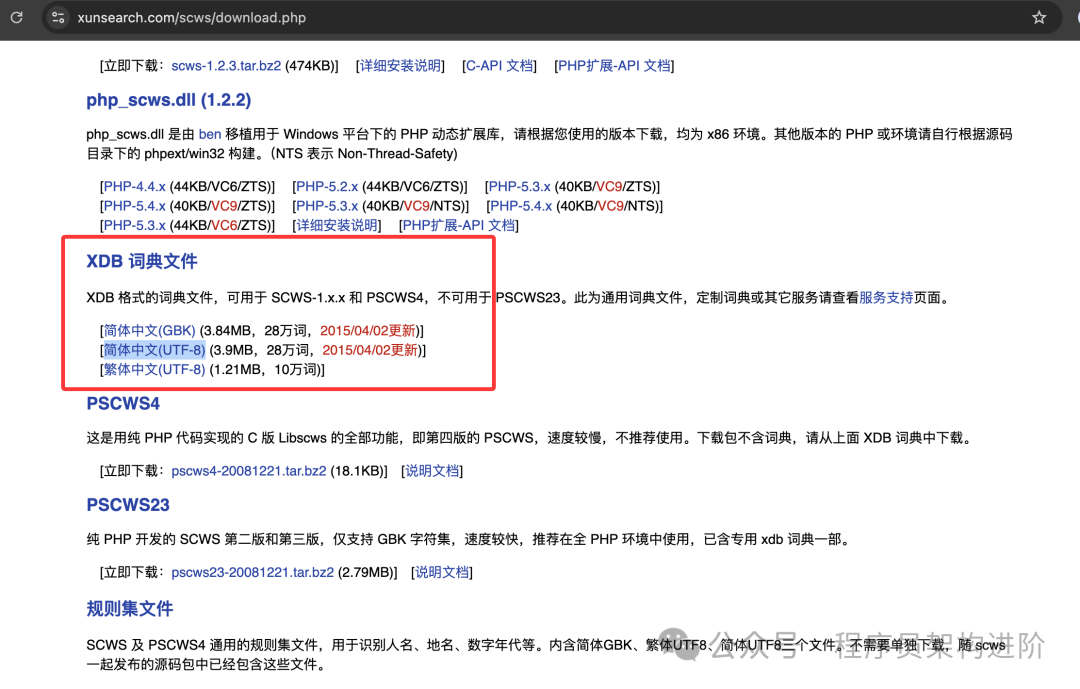Reload the page with the refresh icon

pos(17,17)
